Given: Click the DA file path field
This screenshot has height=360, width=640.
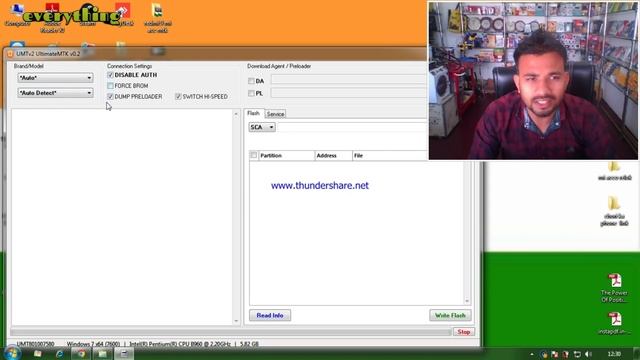Looking at the screenshot, I should [x=349, y=80].
